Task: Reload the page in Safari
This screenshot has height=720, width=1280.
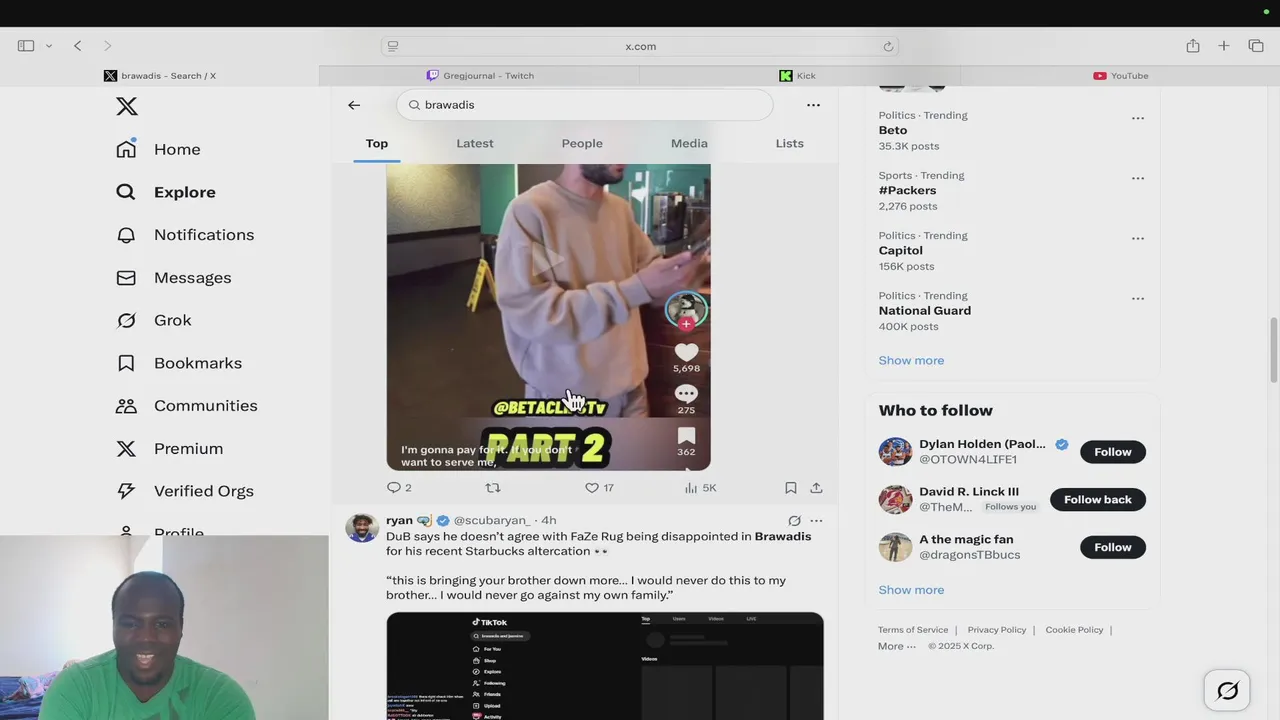Action: coord(887,46)
